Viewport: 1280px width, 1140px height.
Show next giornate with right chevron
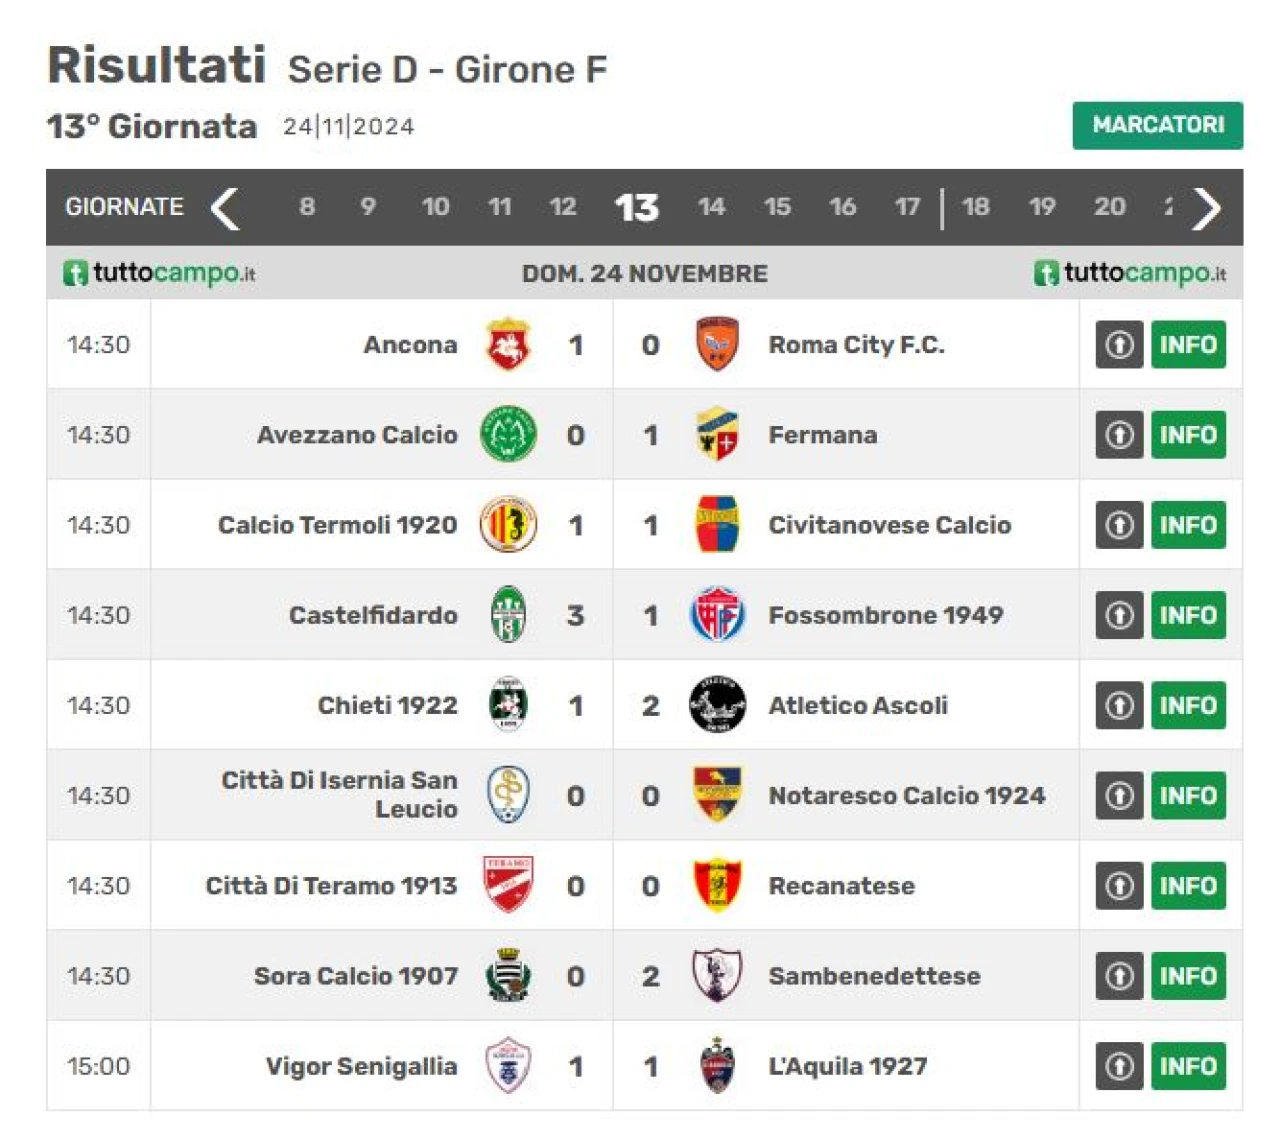(x=1207, y=208)
